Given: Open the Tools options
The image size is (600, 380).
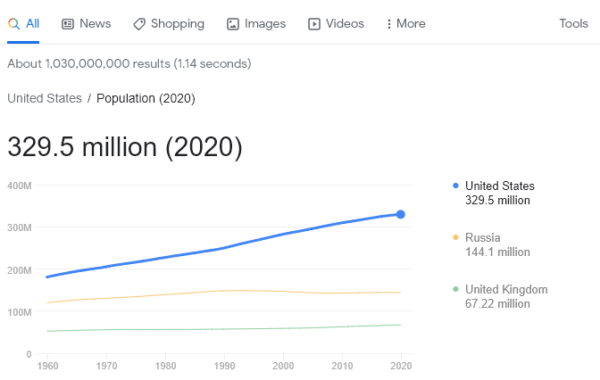Looking at the screenshot, I should [x=574, y=24].
